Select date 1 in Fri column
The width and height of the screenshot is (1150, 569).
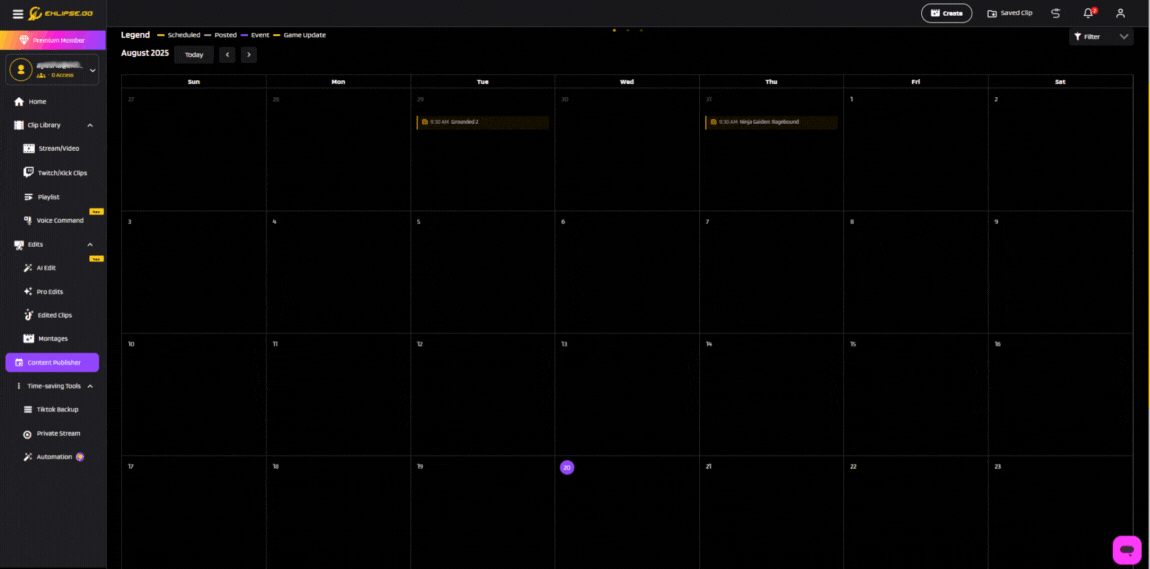click(x=851, y=99)
